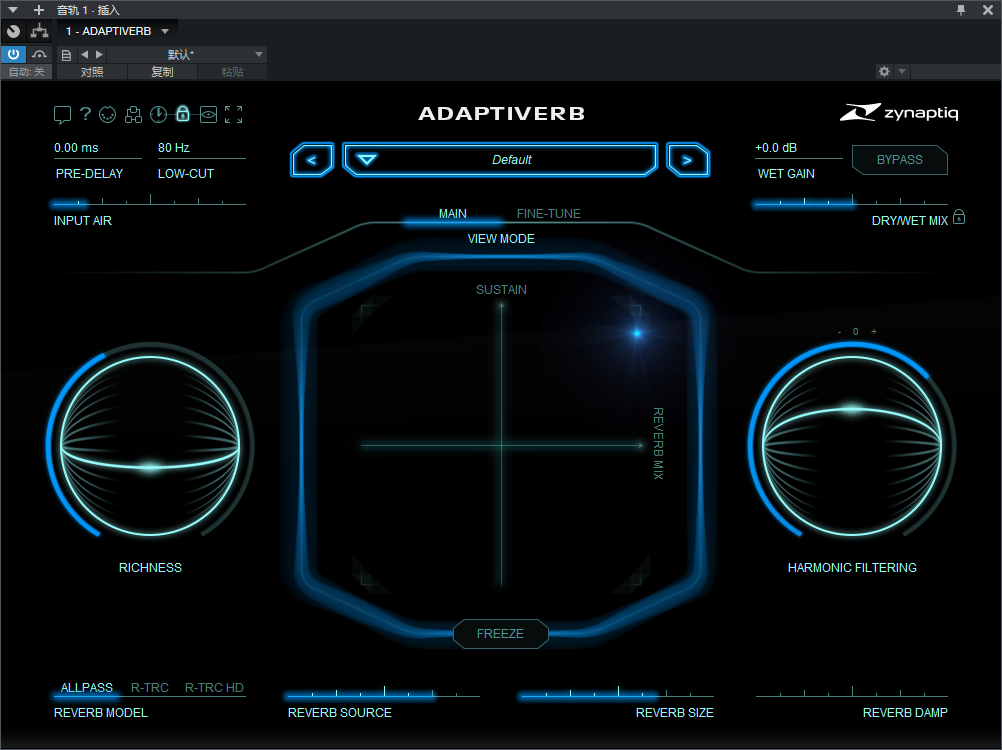Go to previous host preset arrow
The height and width of the screenshot is (750, 1002).
84,55
